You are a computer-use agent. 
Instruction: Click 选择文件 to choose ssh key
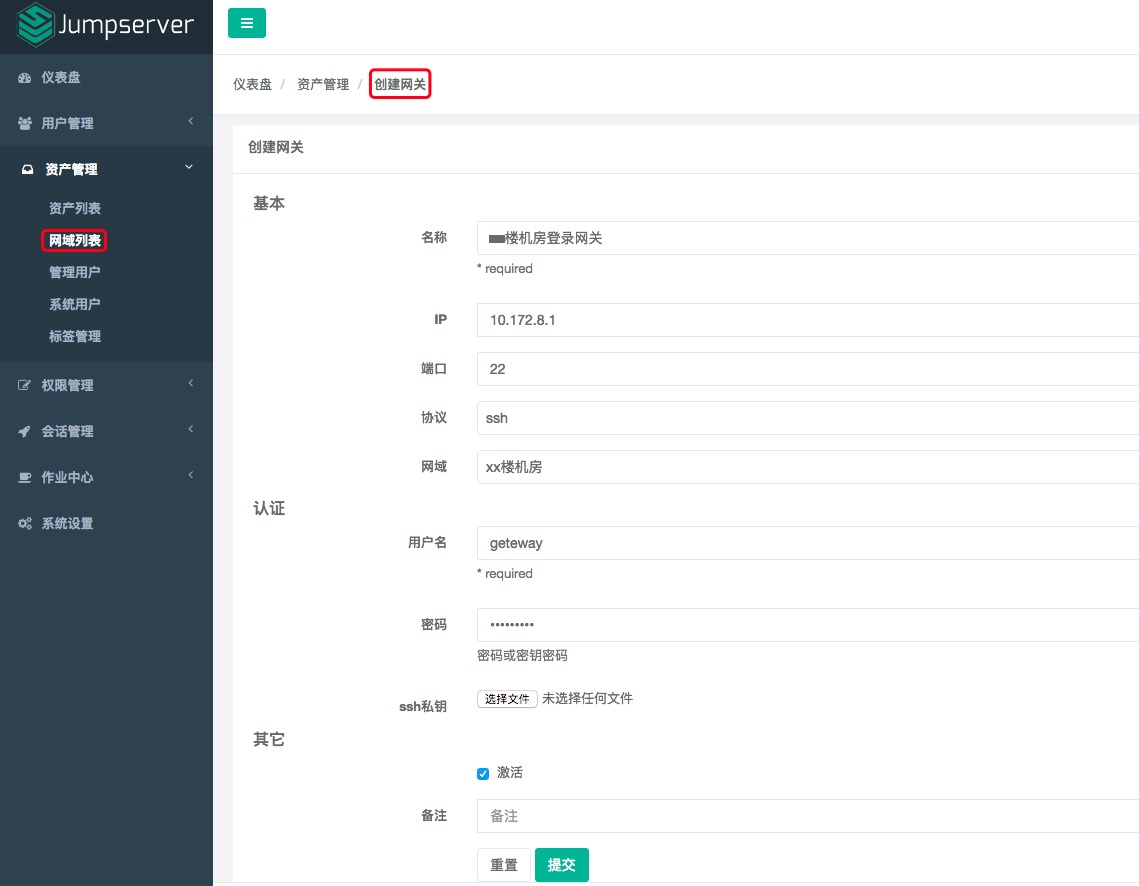(x=507, y=699)
